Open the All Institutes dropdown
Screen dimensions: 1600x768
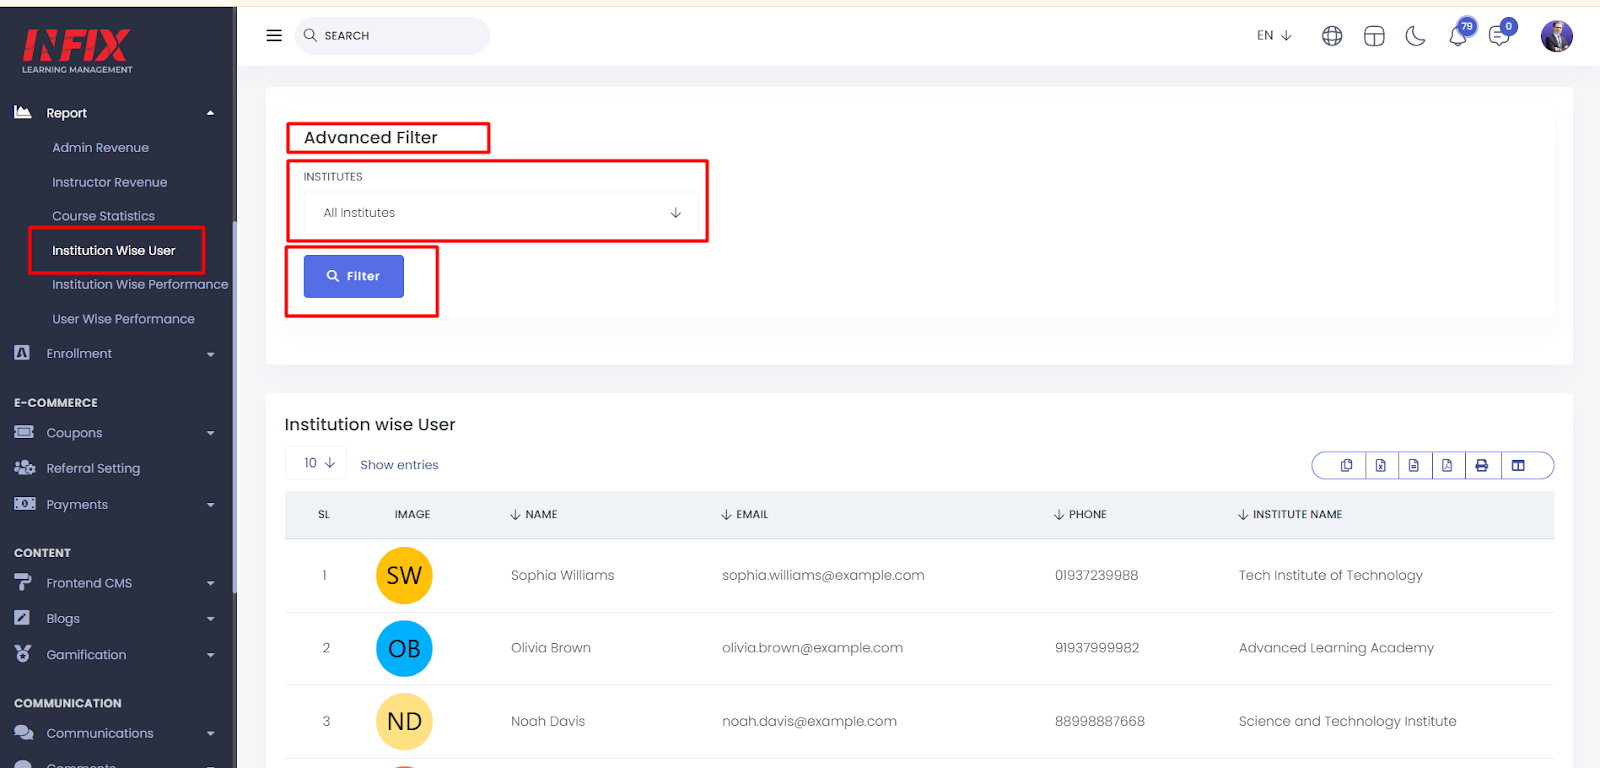click(x=501, y=213)
